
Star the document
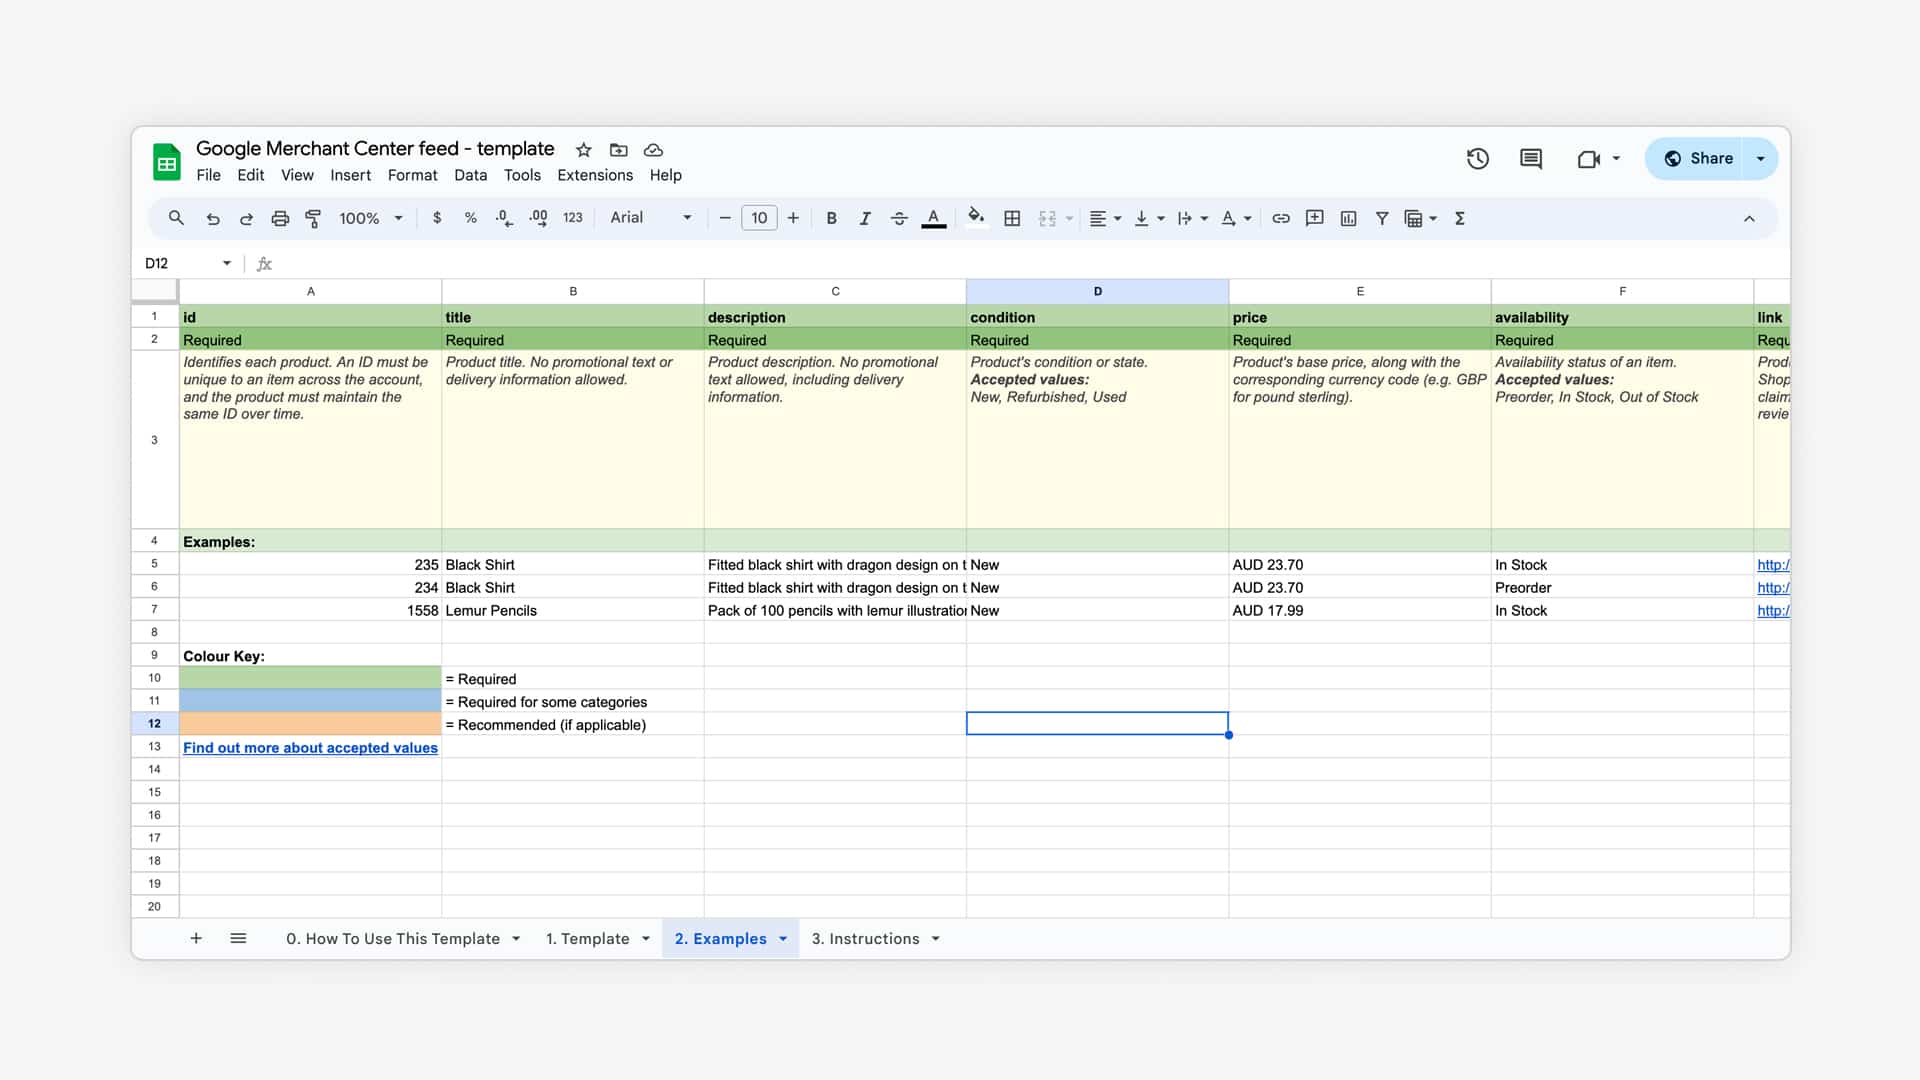[x=584, y=150]
